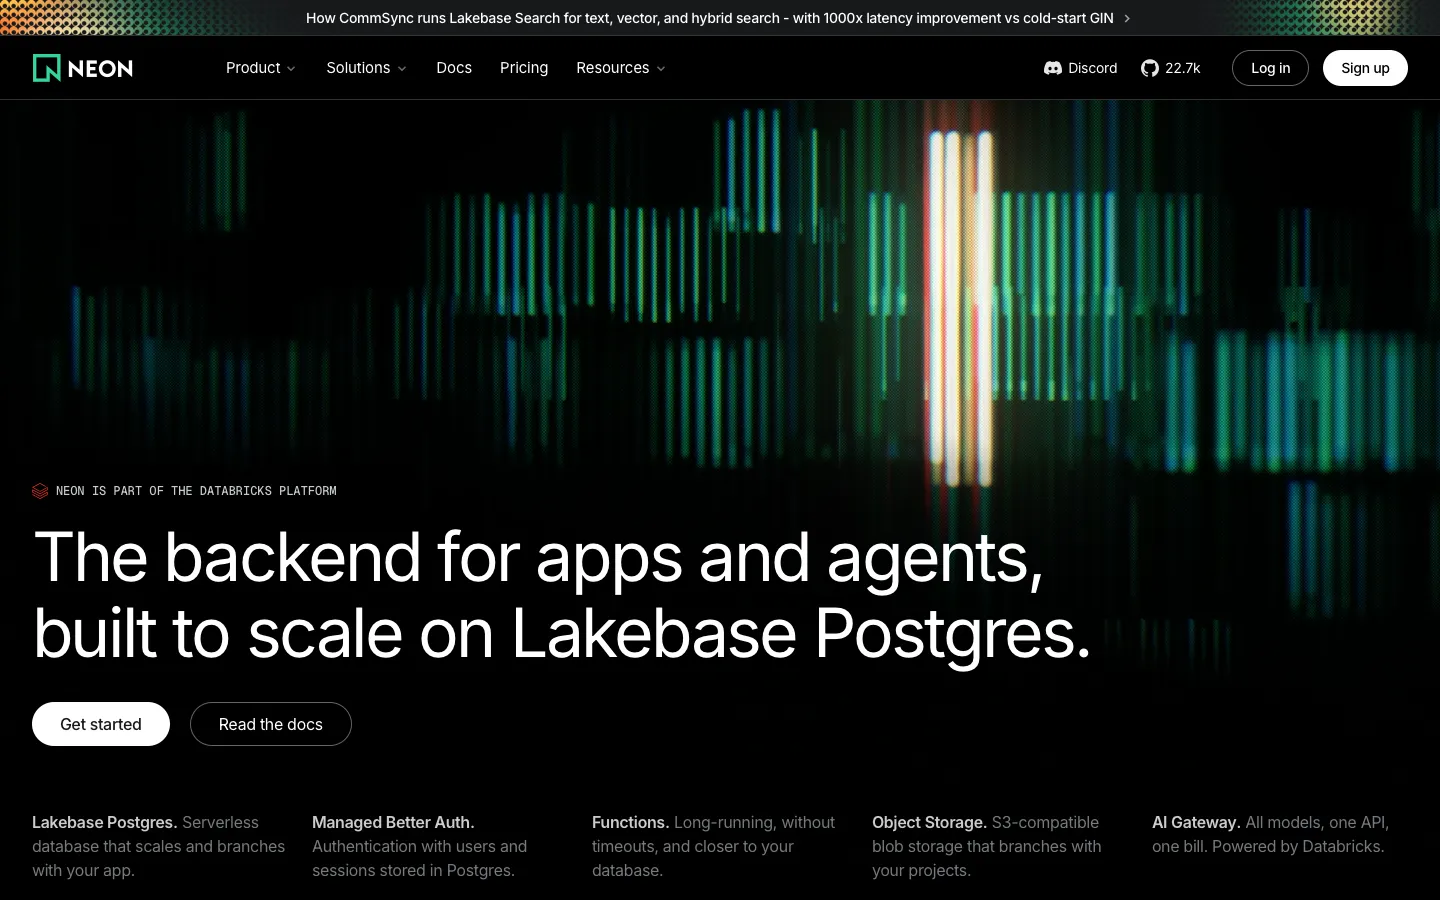Open the Docs nav item
Image resolution: width=1440 pixels, height=900 pixels.
coord(454,68)
